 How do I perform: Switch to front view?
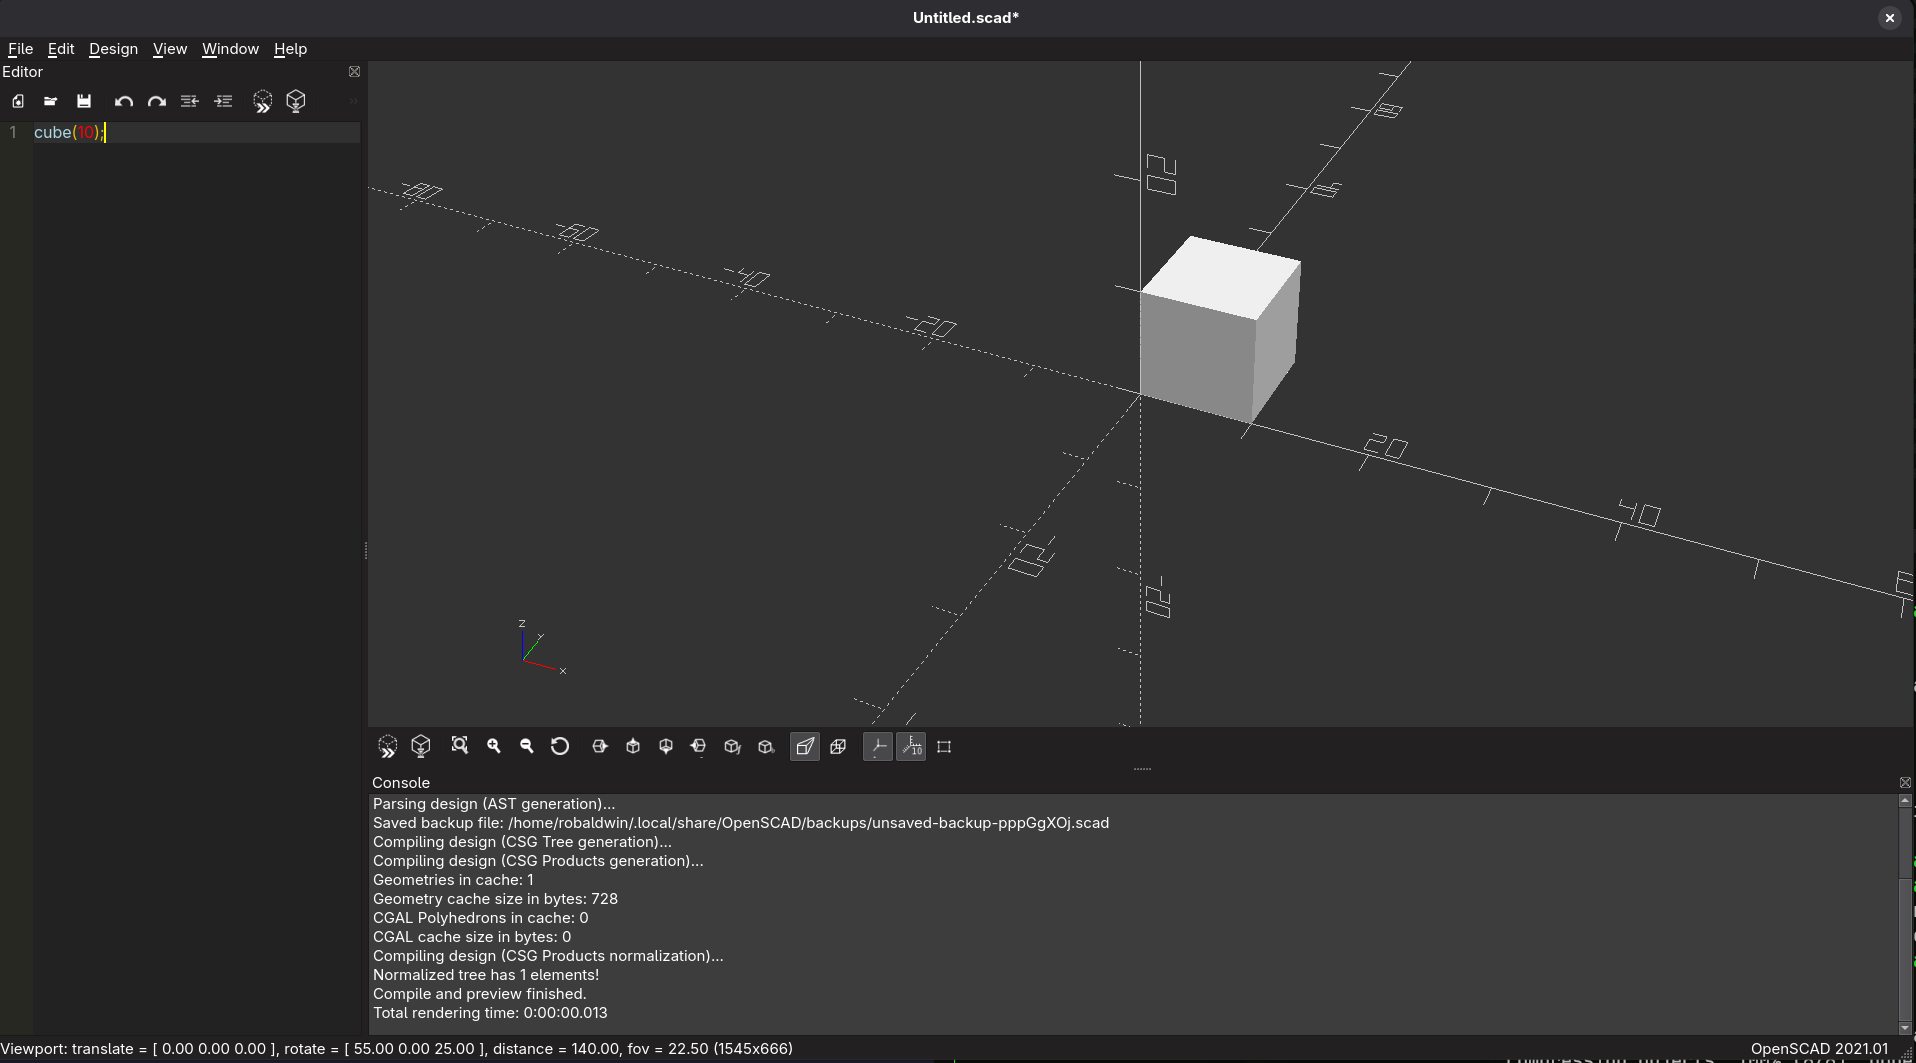click(732, 746)
